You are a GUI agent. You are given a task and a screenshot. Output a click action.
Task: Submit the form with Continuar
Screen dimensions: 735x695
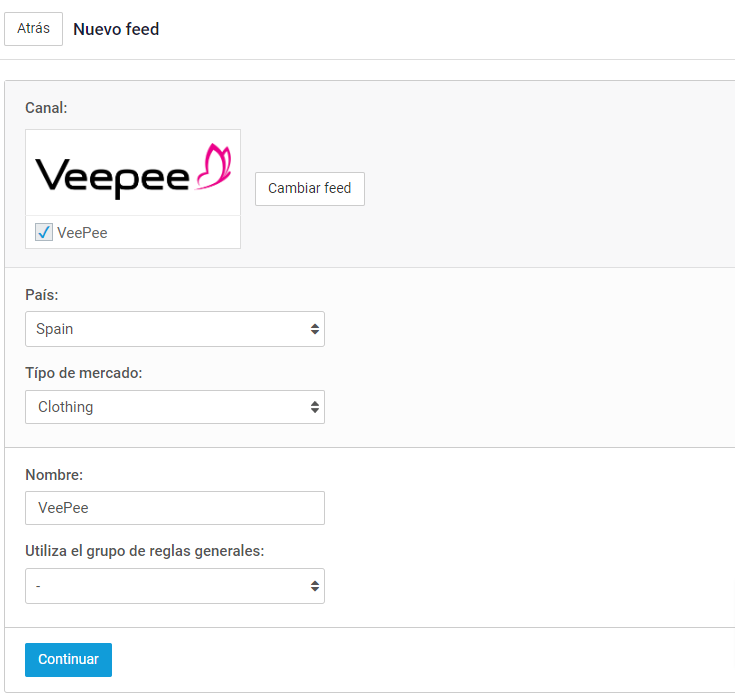[x=68, y=659]
